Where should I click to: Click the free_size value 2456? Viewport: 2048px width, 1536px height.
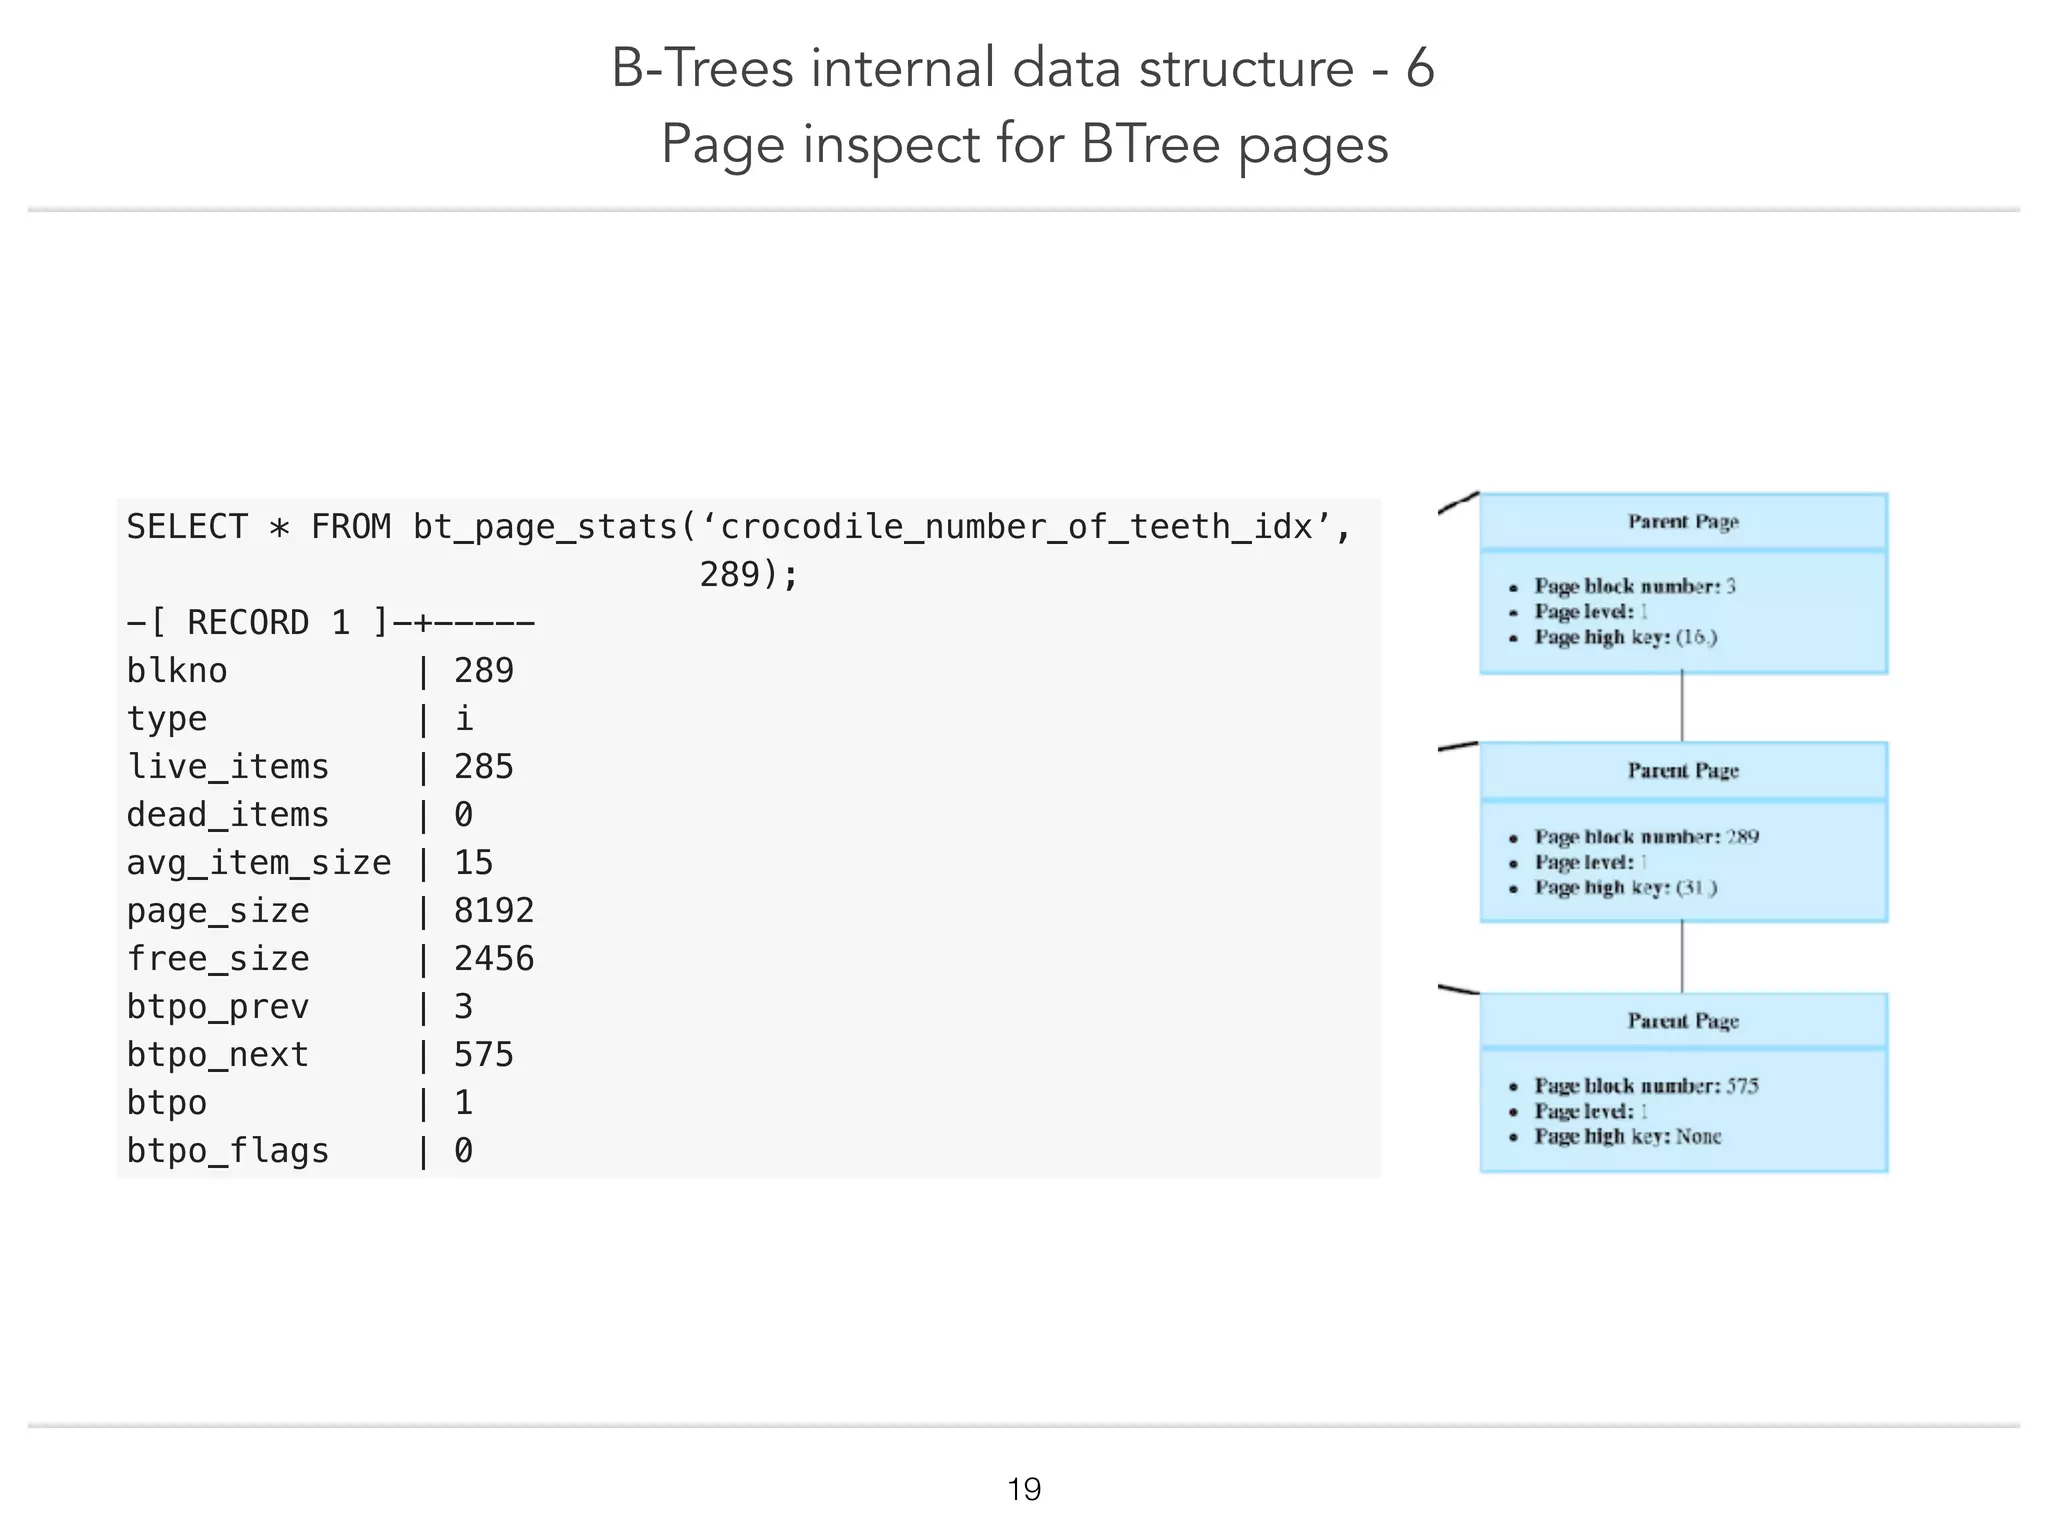click(x=493, y=959)
